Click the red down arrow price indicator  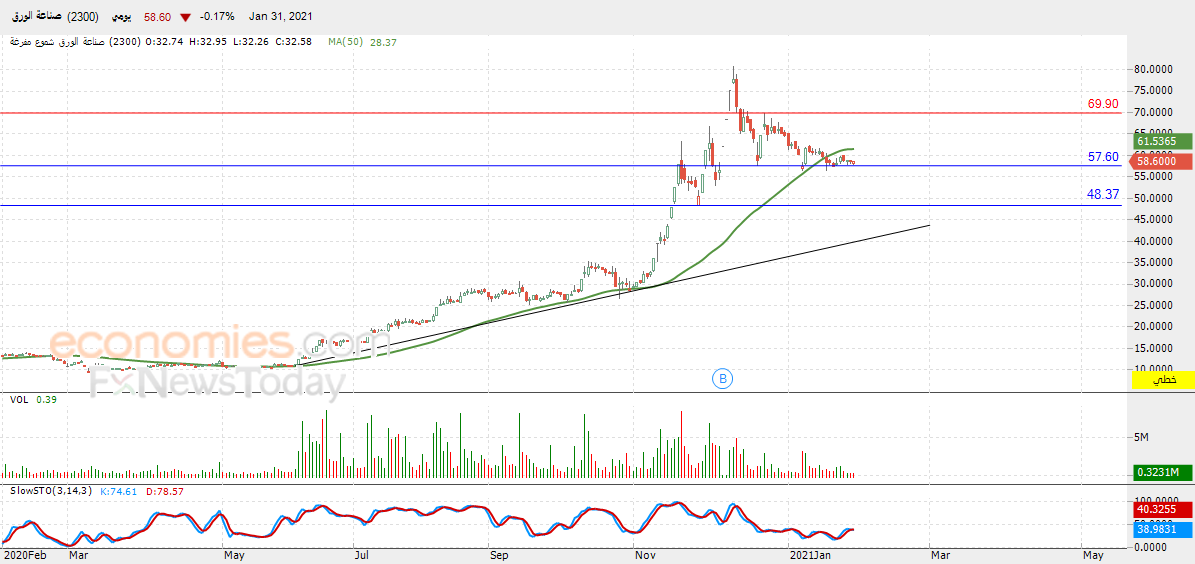(x=184, y=17)
